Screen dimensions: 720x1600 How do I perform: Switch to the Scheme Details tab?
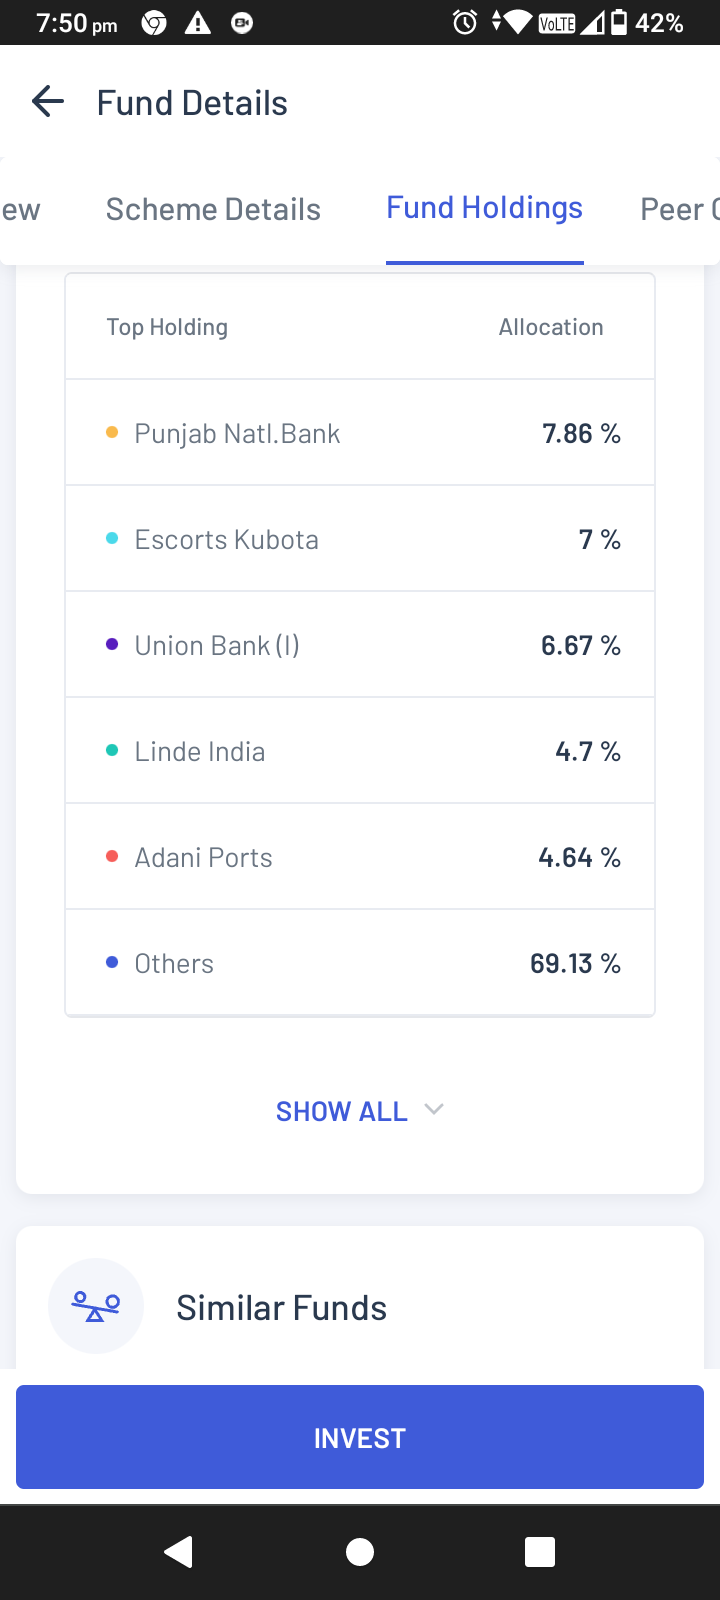[213, 209]
